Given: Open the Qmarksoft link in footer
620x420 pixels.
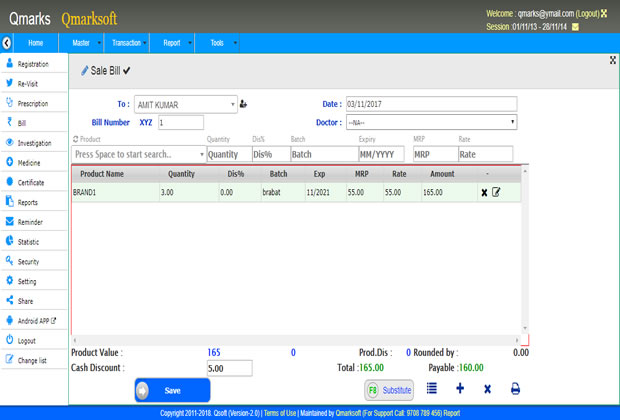Looking at the screenshot, I should 348,413.
